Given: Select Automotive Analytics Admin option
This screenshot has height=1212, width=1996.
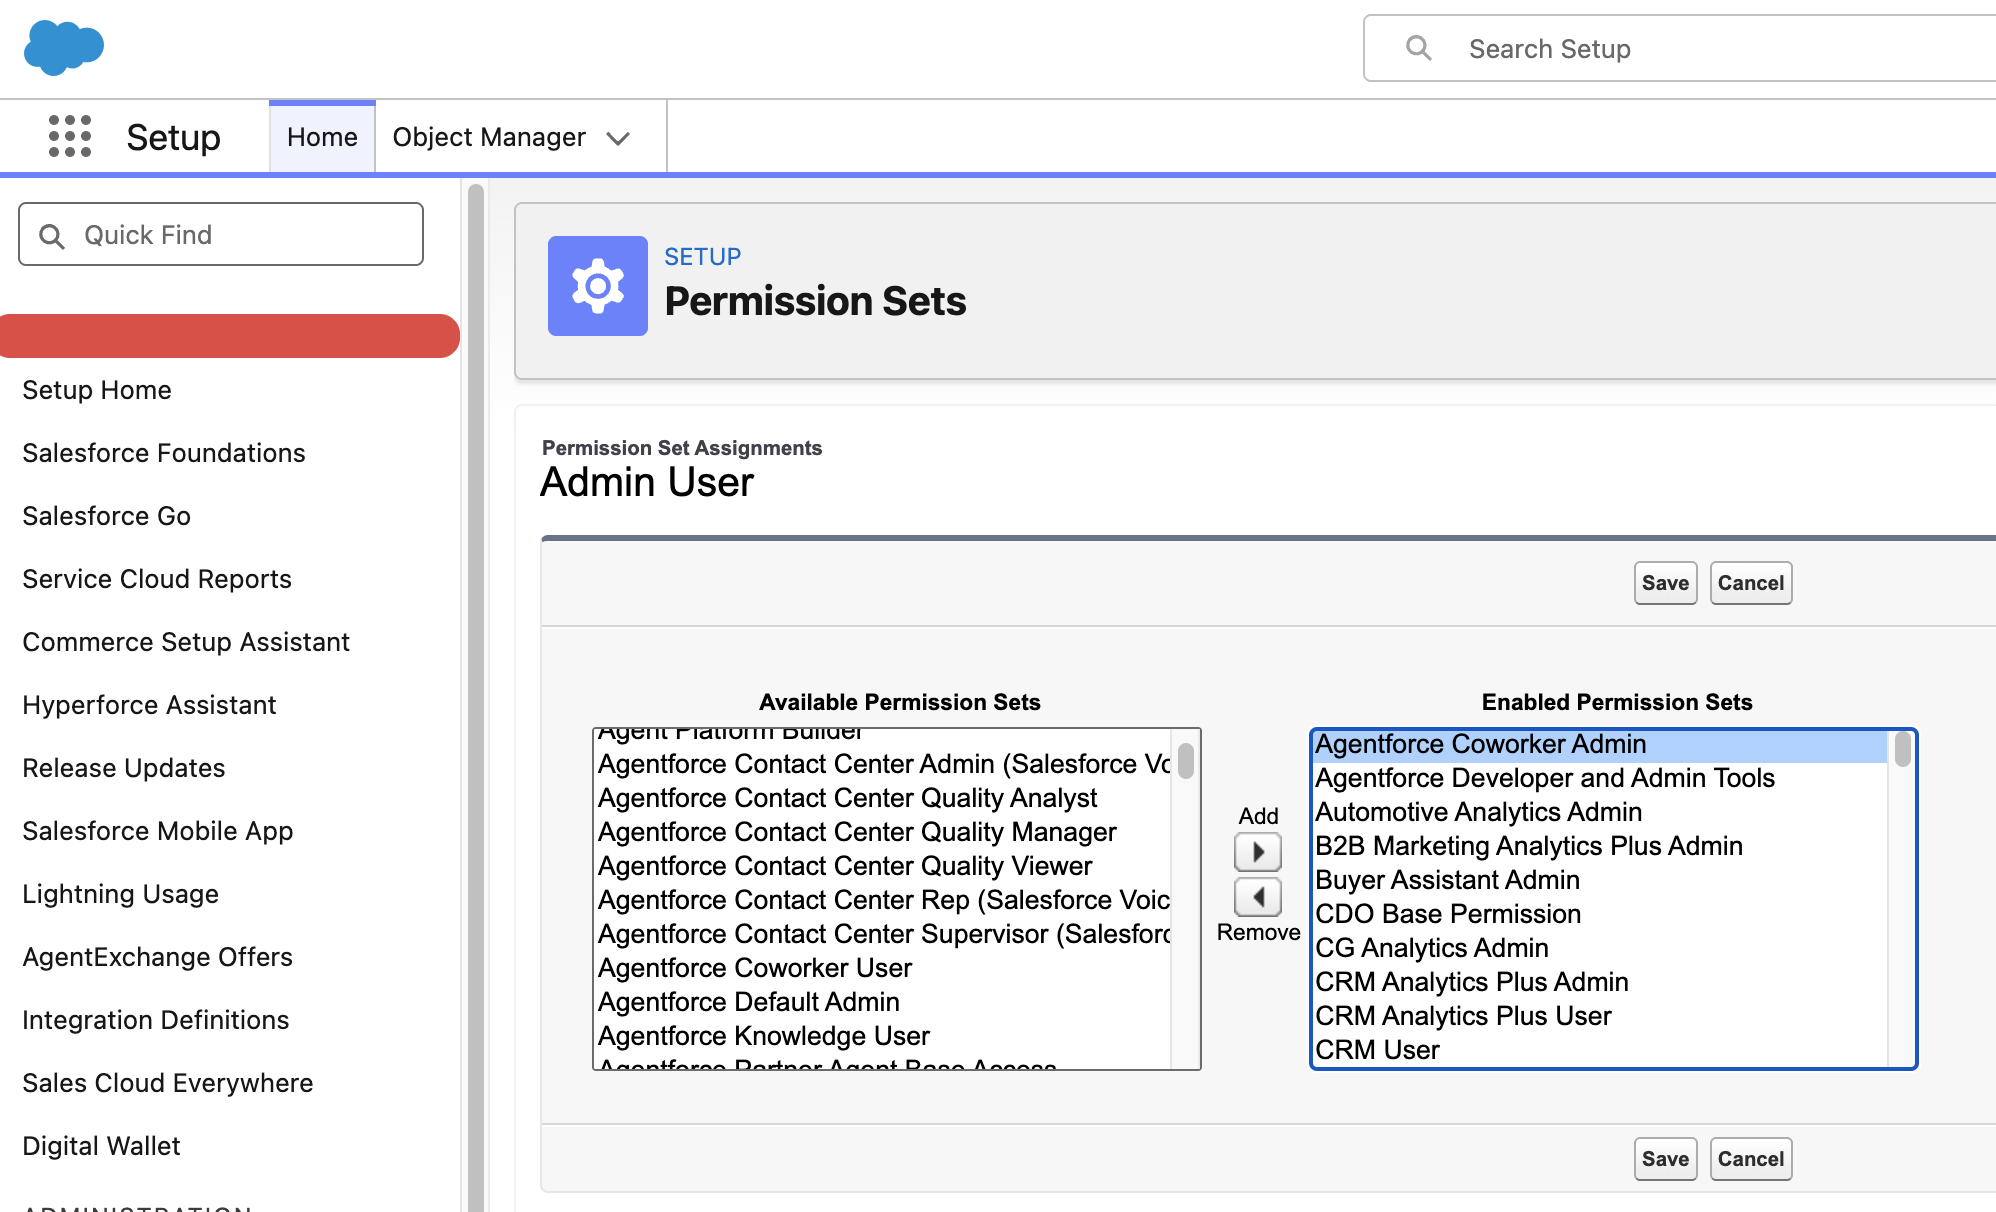Looking at the screenshot, I should (x=1600, y=812).
